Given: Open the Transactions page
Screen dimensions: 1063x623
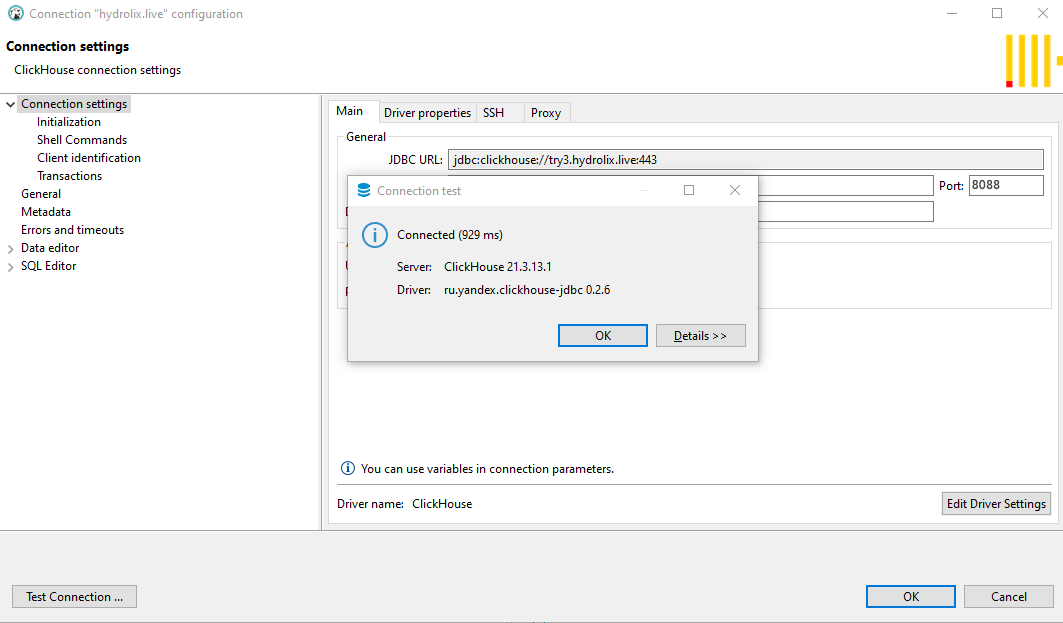Looking at the screenshot, I should (69, 176).
